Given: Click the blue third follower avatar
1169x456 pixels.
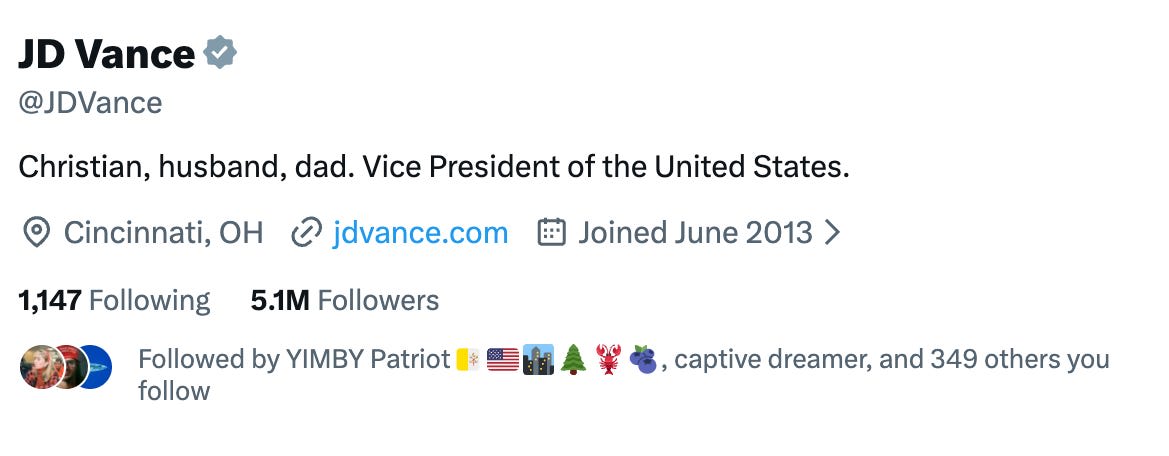Looking at the screenshot, I should (x=96, y=367).
